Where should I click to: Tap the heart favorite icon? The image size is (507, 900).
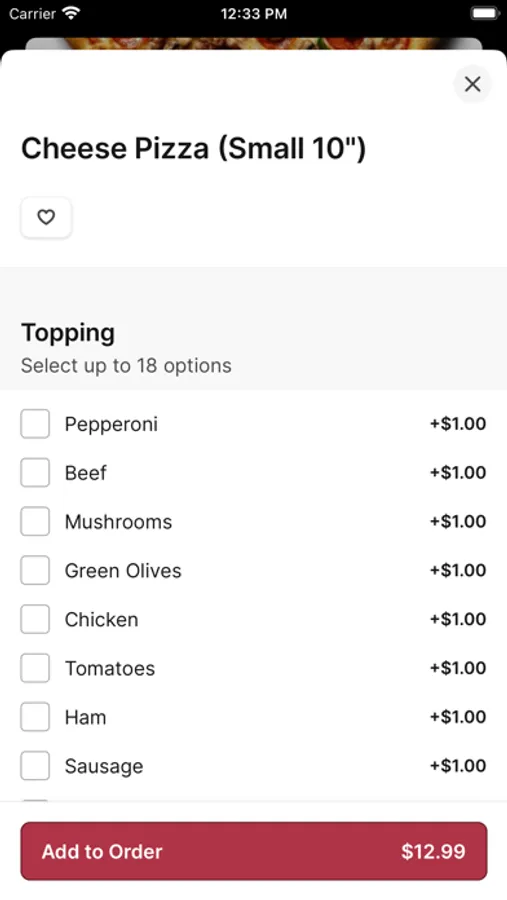(x=46, y=217)
